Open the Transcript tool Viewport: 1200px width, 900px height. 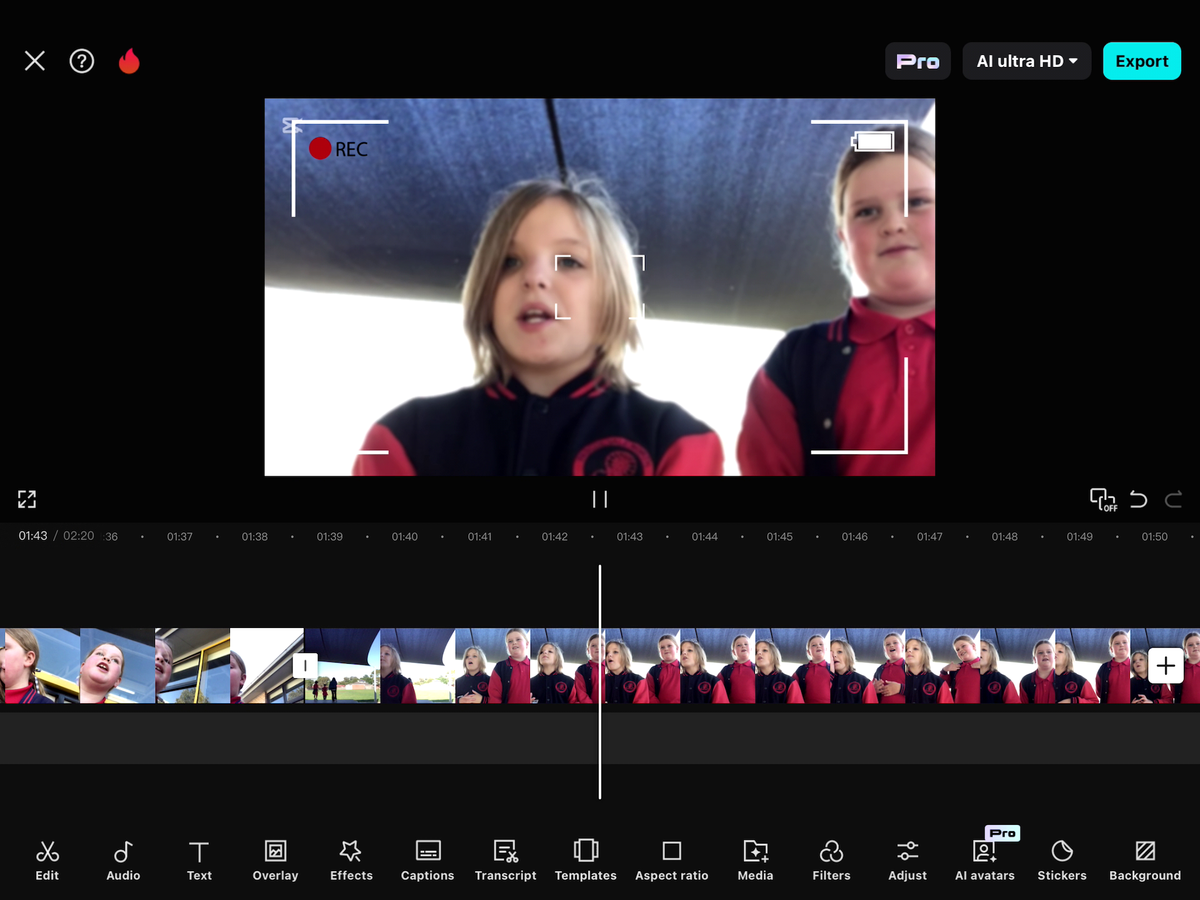tap(505, 860)
